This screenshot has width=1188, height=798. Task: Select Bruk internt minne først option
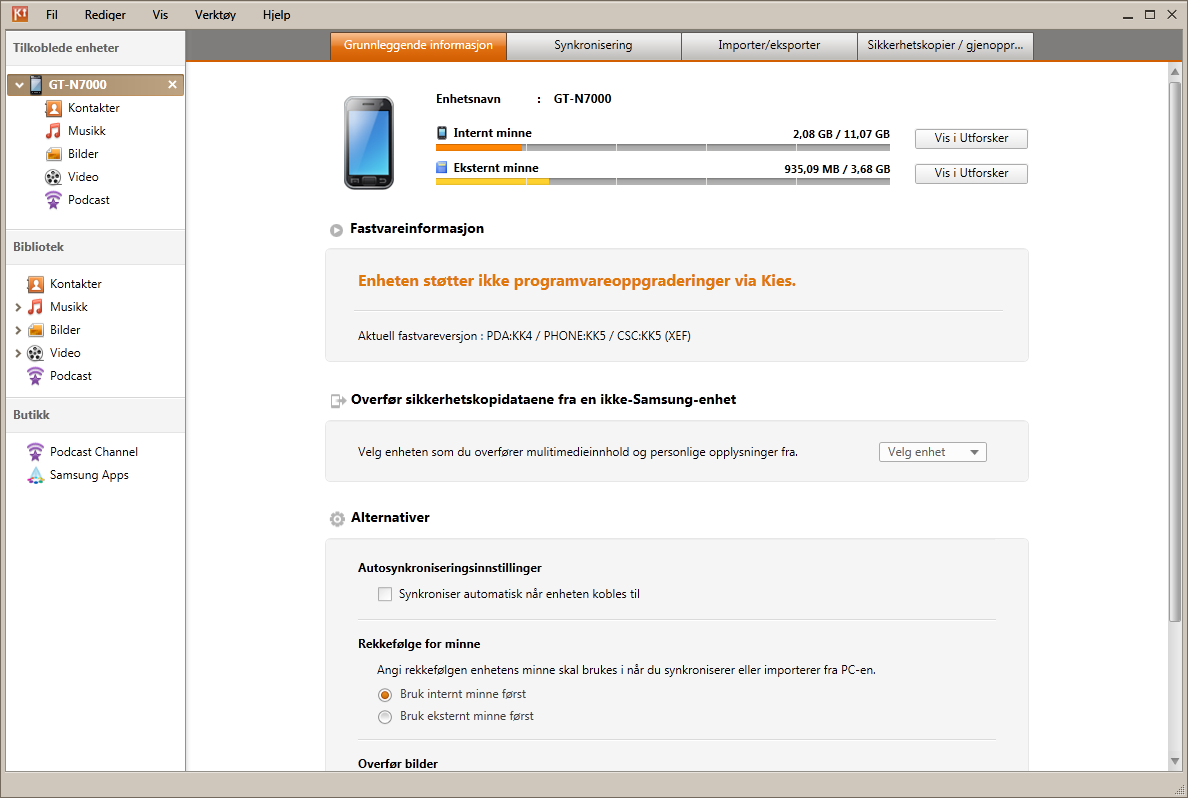click(385, 694)
